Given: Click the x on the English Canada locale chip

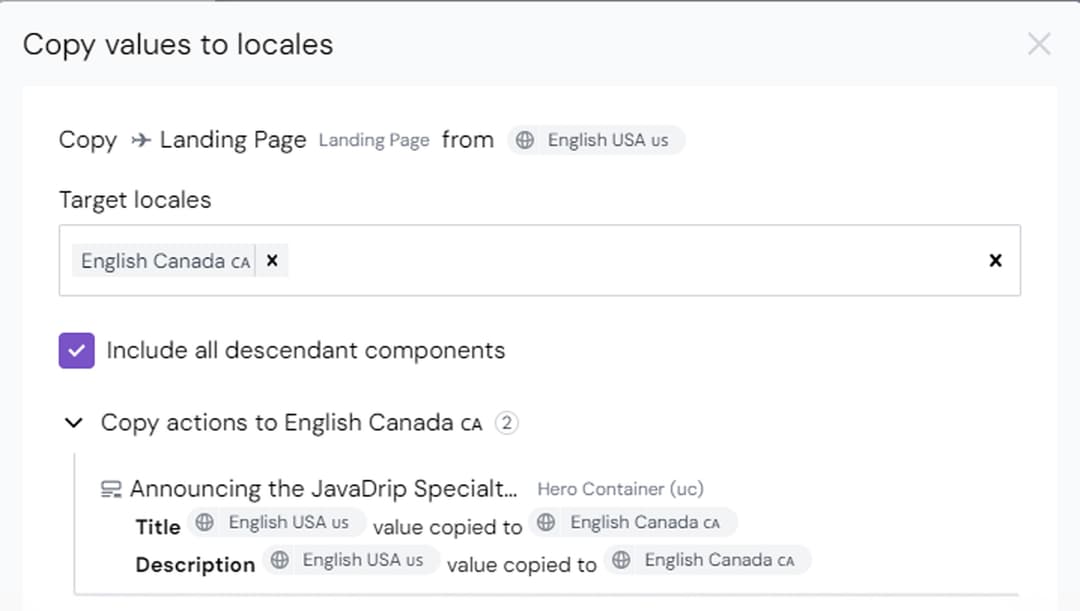Looking at the screenshot, I should [271, 260].
